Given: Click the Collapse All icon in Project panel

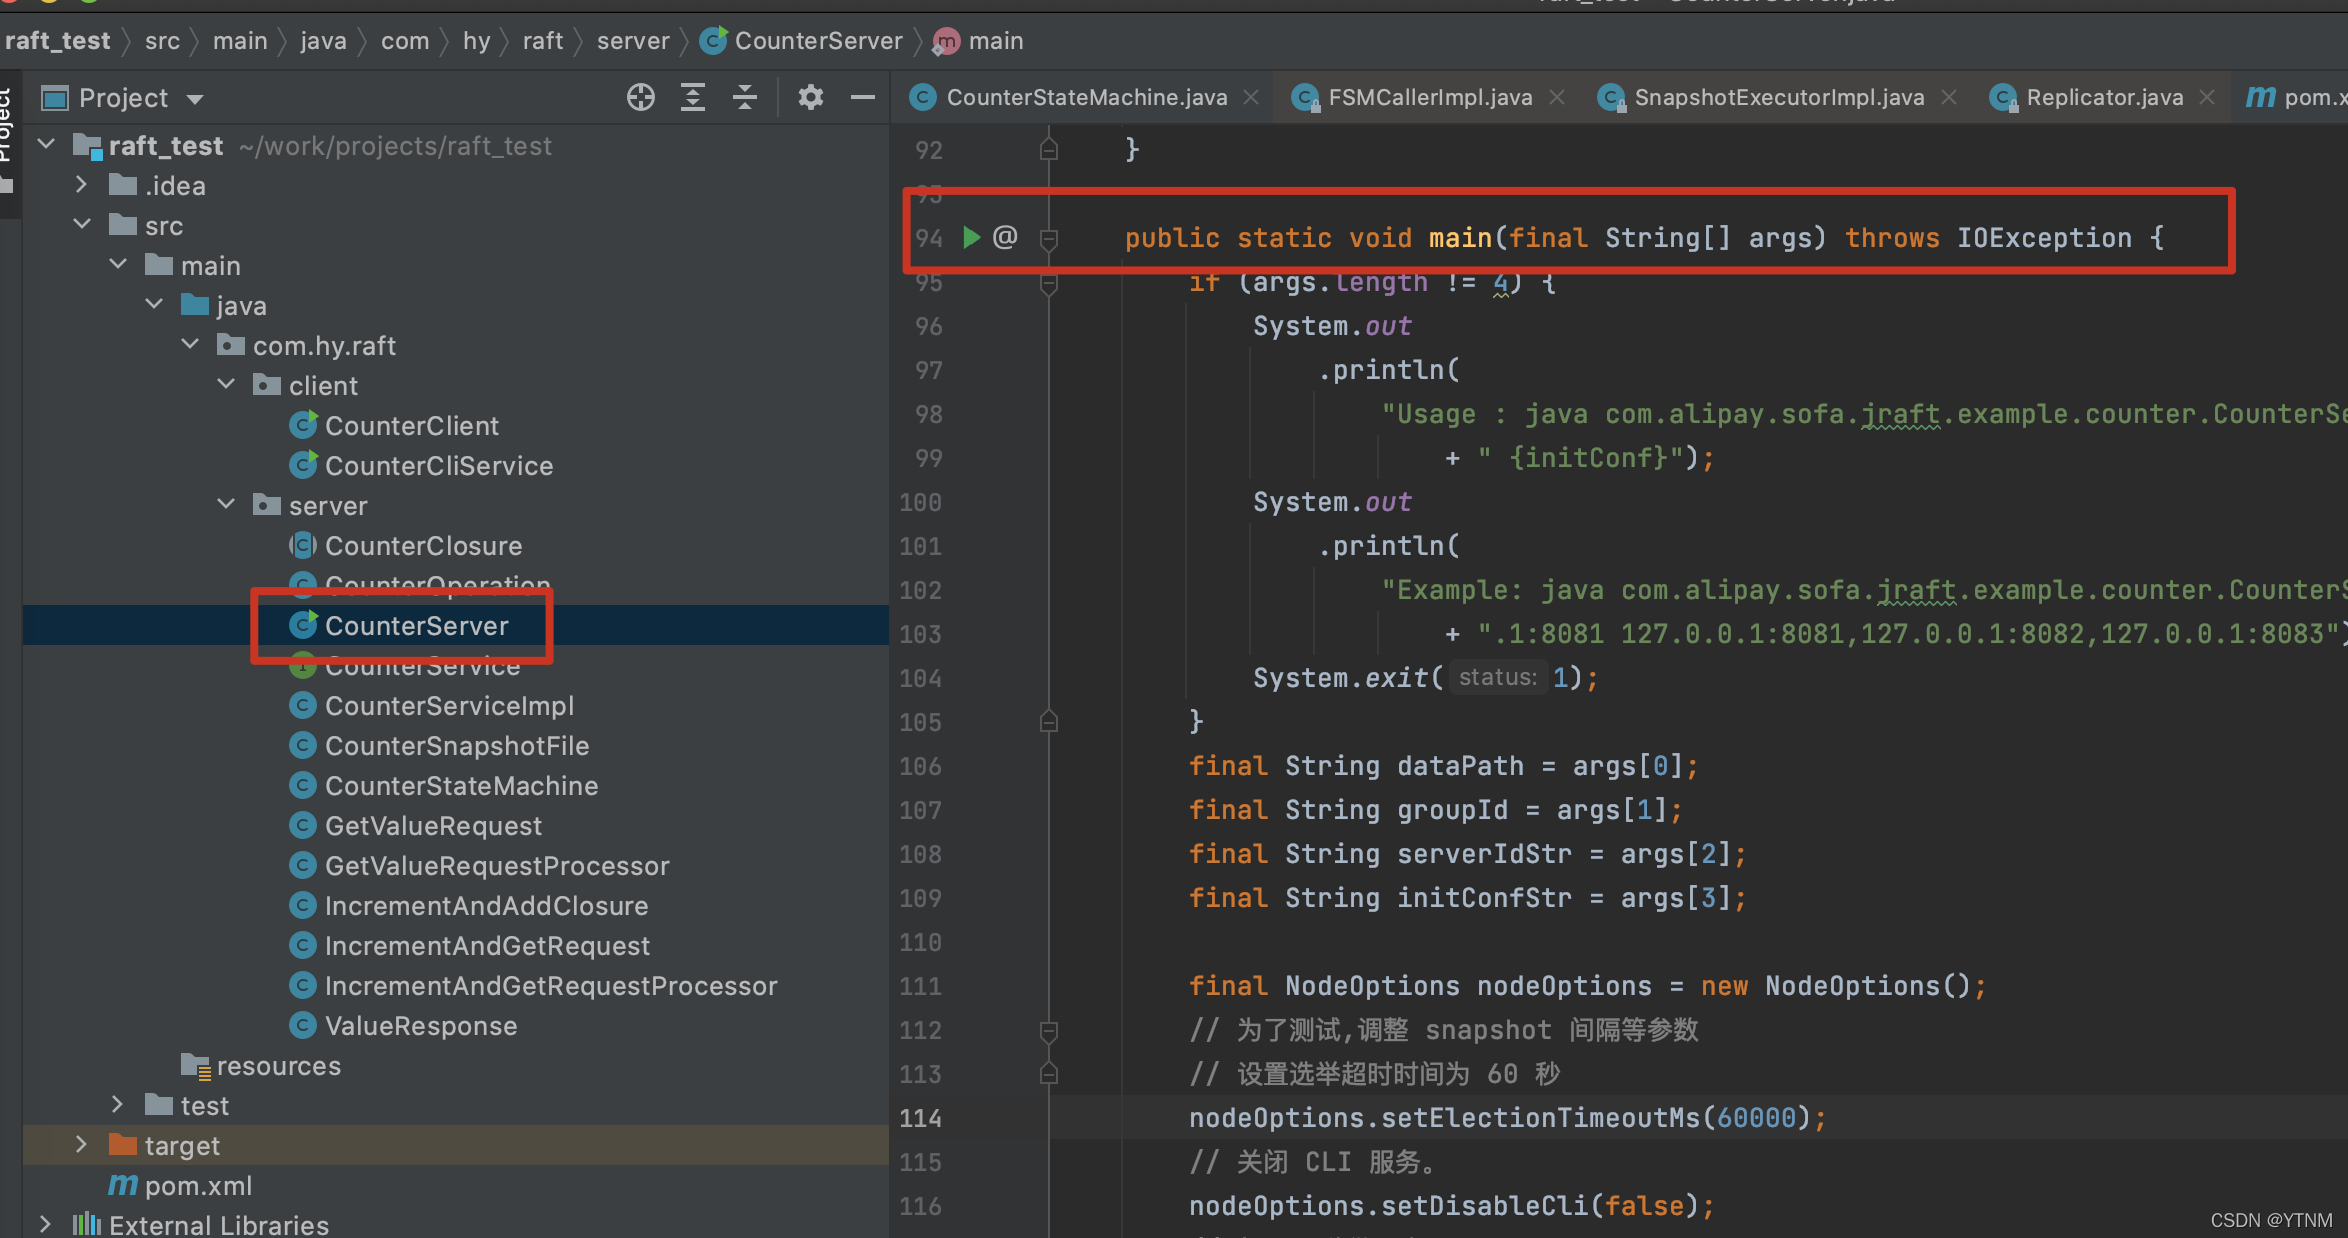Looking at the screenshot, I should 745,98.
